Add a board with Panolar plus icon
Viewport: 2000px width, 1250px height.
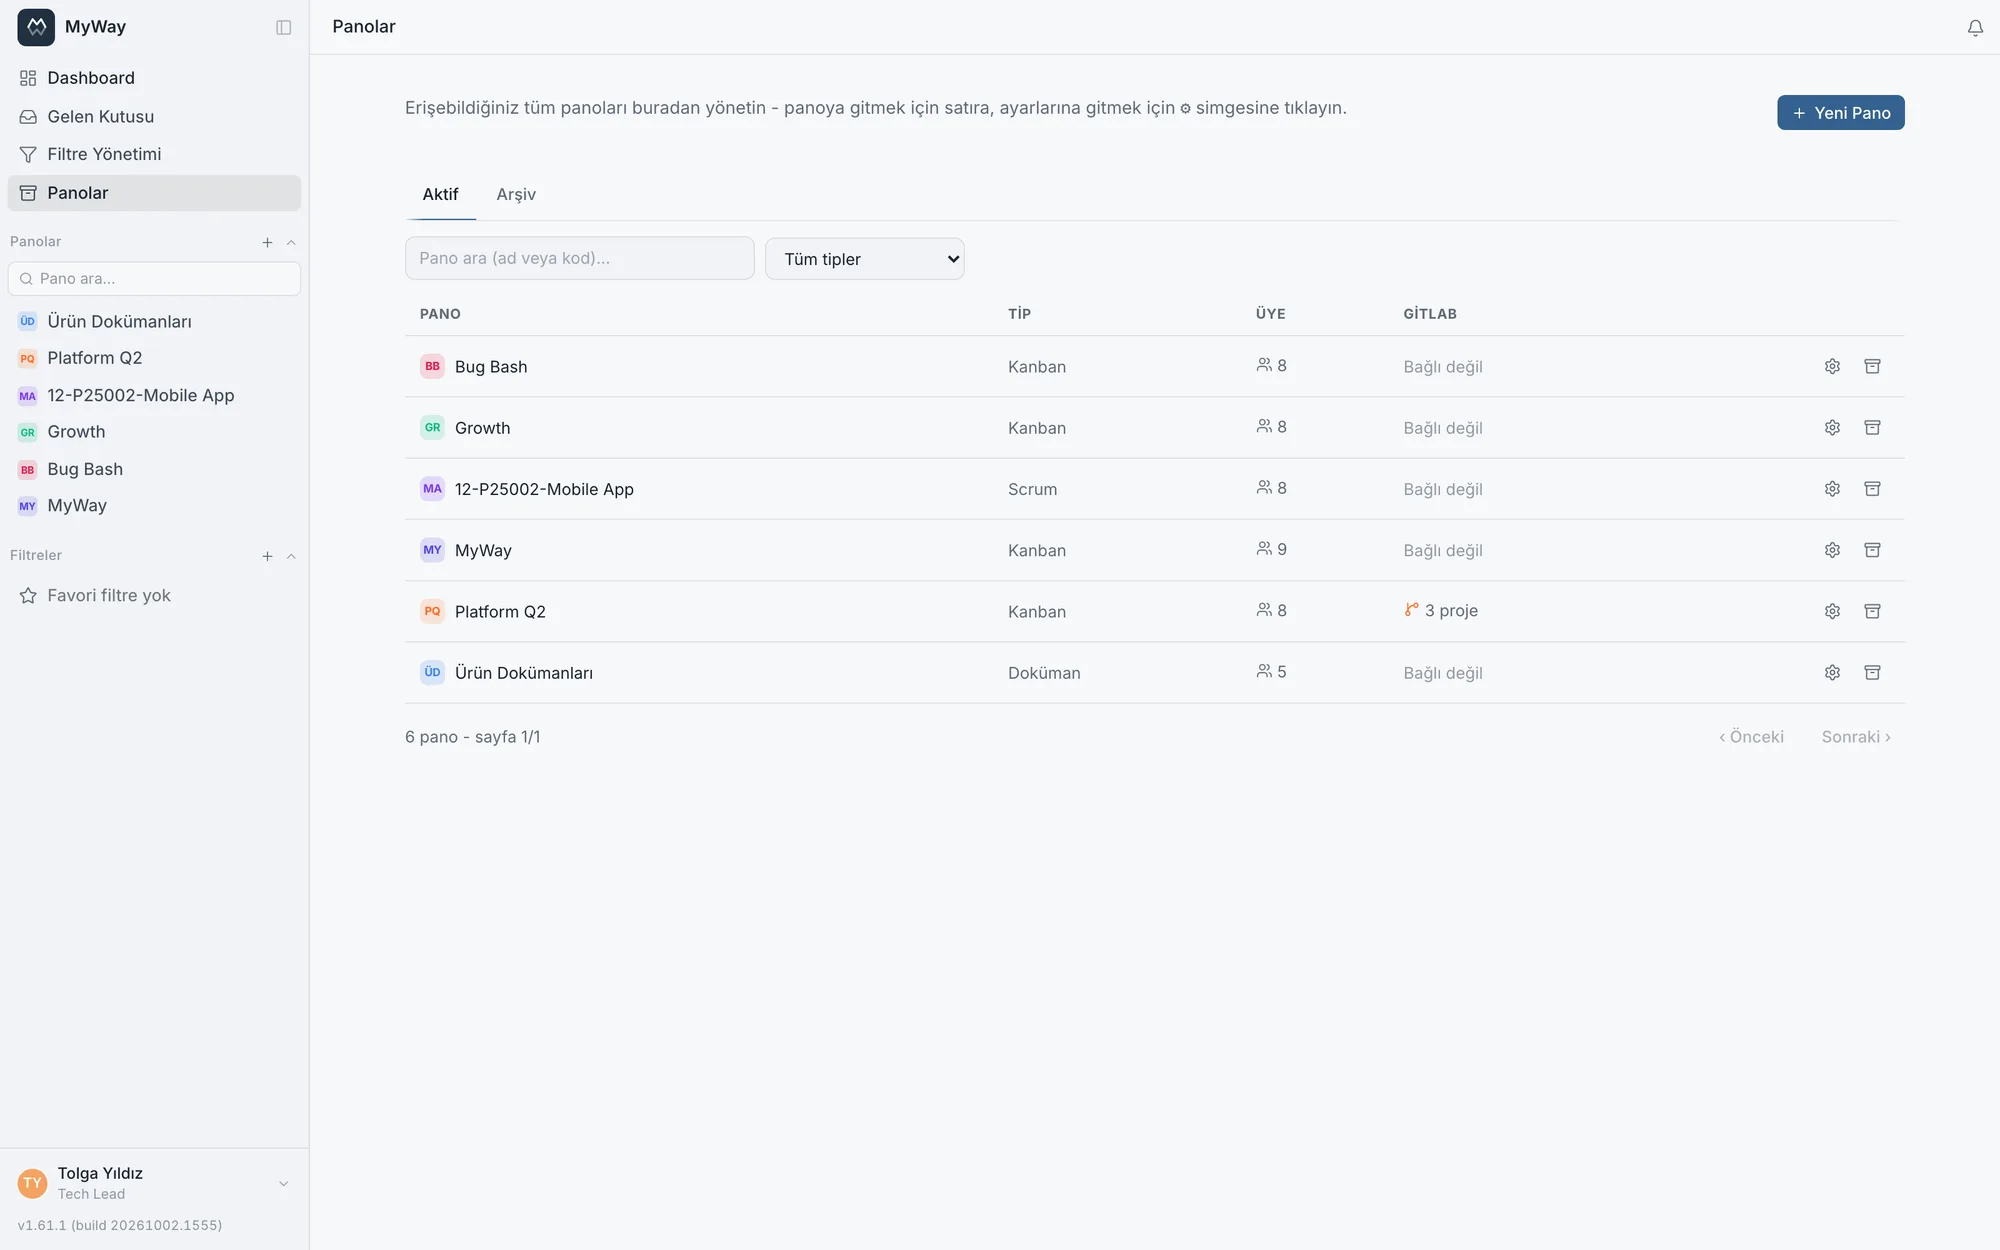tap(267, 242)
